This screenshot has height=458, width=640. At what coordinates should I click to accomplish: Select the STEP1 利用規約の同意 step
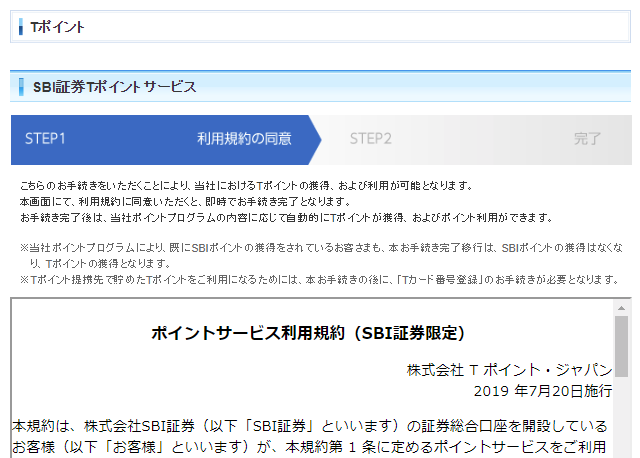(x=166, y=140)
